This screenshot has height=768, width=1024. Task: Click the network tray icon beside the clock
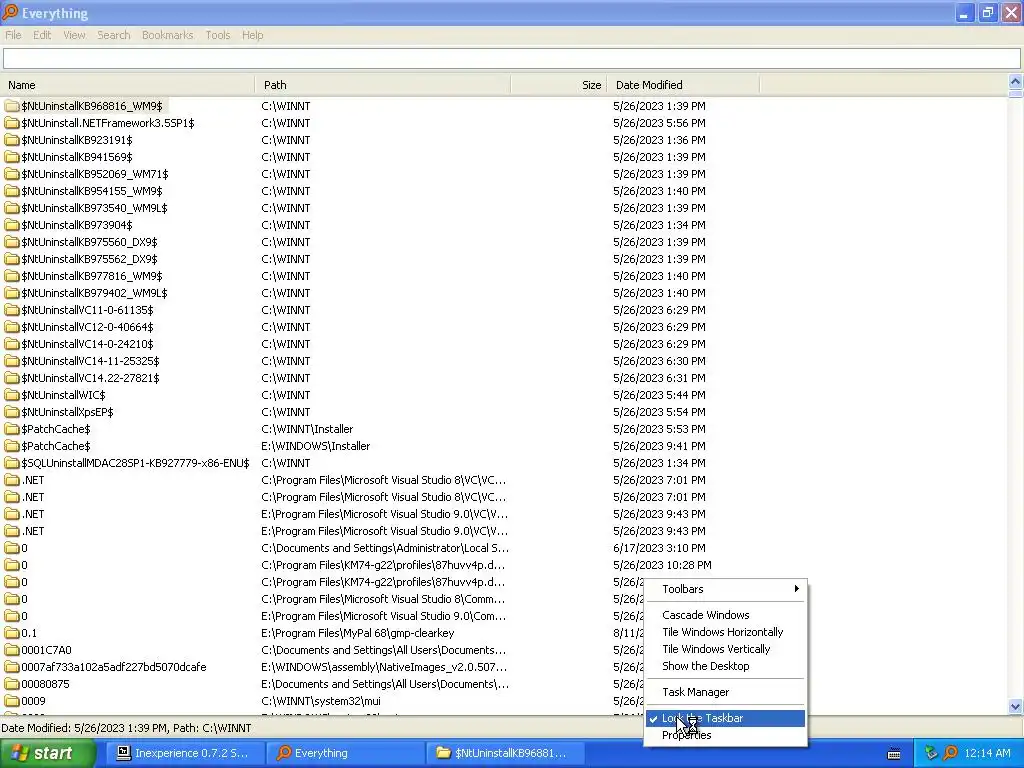(x=931, y=753)
